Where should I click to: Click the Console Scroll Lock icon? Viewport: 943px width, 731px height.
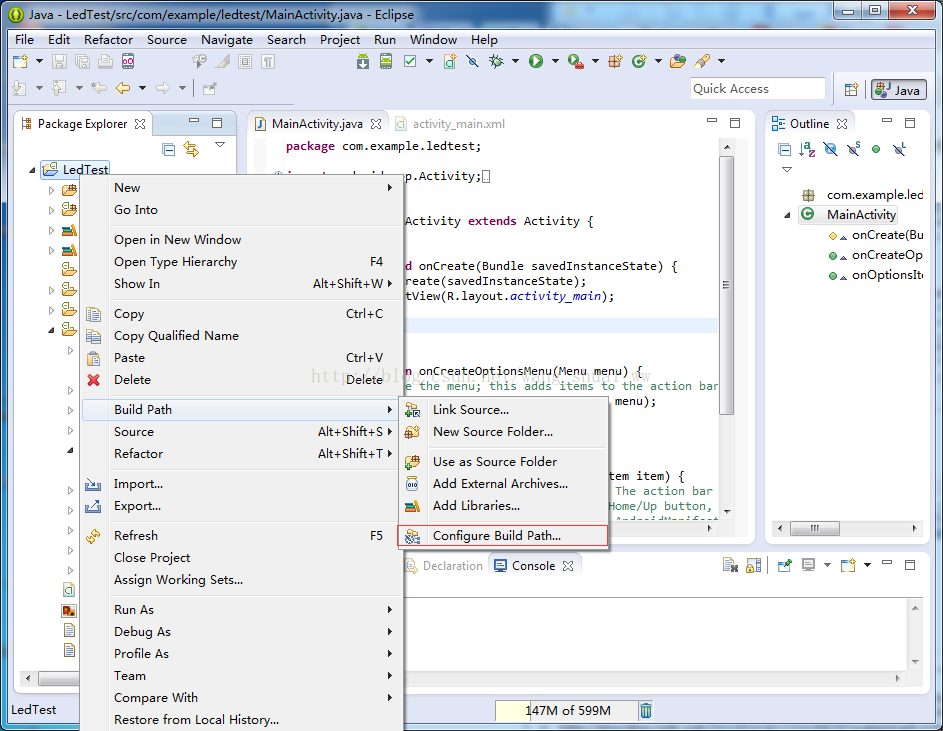[754, 566]
